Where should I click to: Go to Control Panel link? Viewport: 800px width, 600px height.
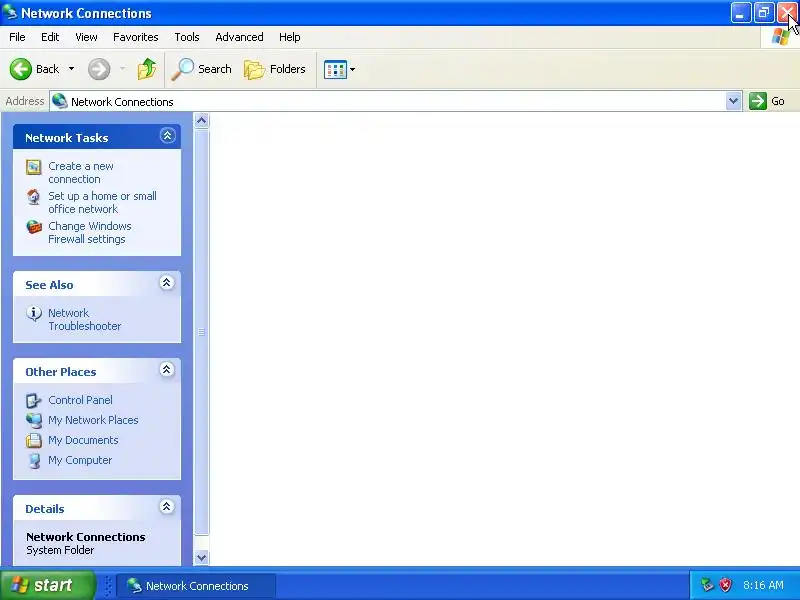(x=80, y=400)
